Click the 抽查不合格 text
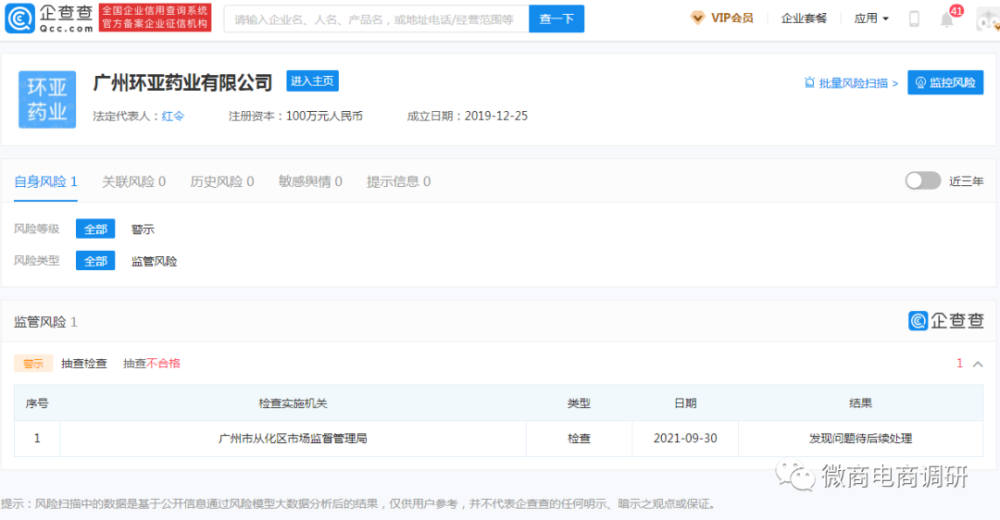Image resolution: width=1000 pixels, height=520 pixels. (x=152, y=364)
